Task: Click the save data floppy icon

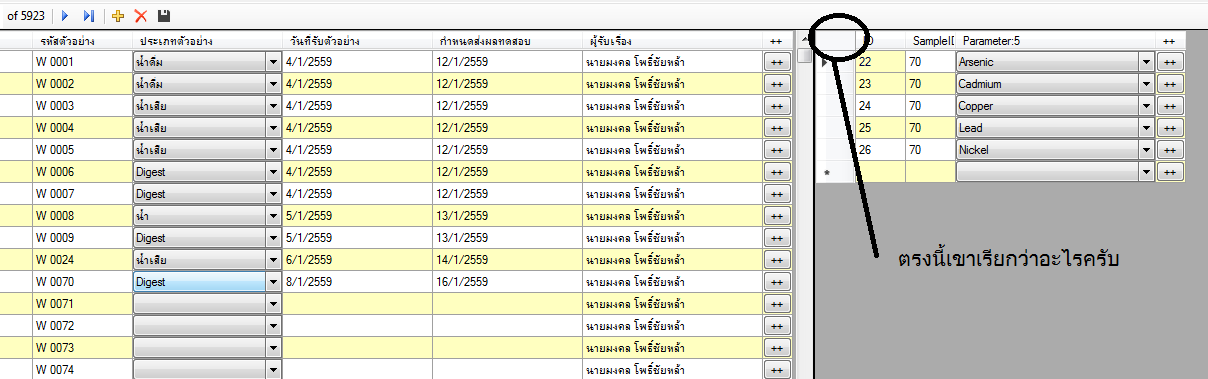Action: point(164,16)
